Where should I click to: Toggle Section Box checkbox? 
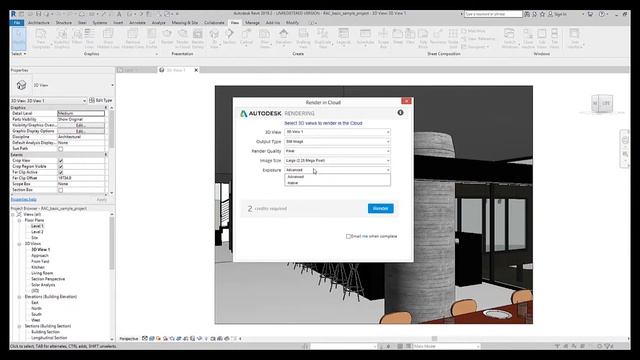60,190
